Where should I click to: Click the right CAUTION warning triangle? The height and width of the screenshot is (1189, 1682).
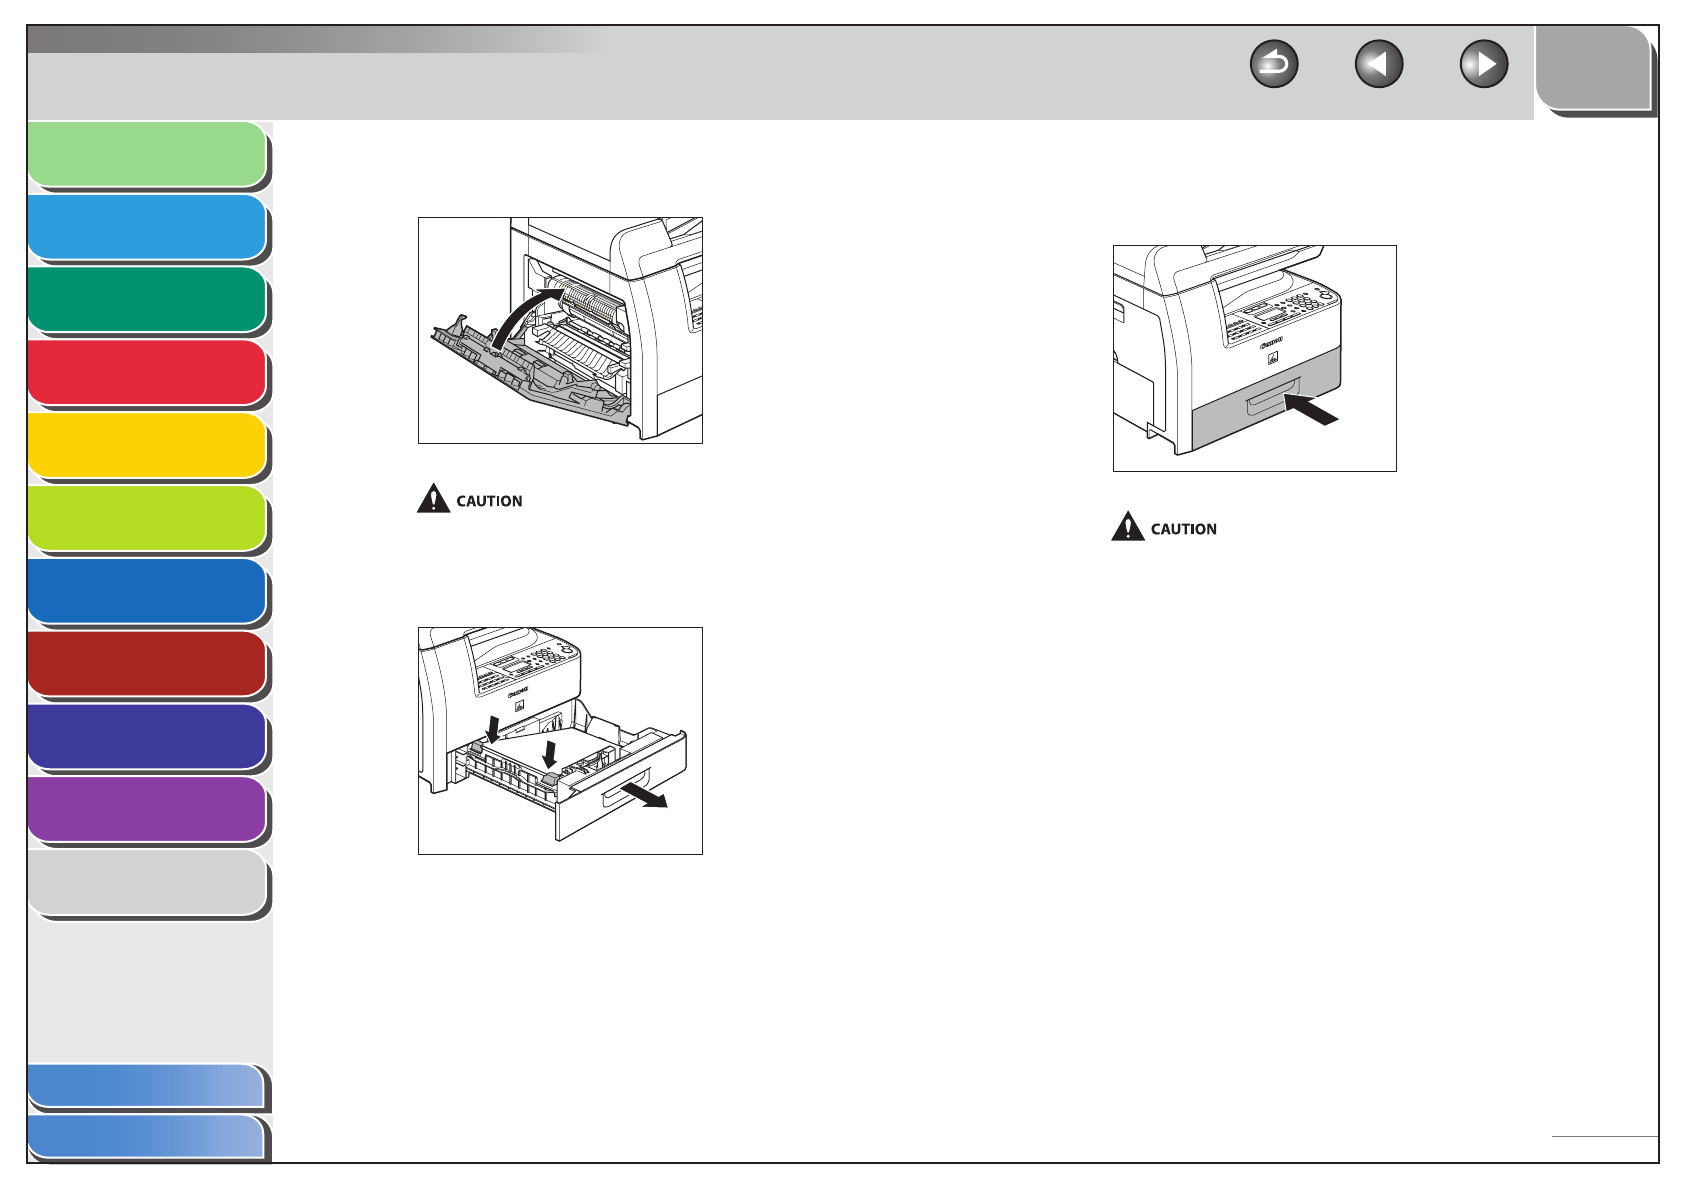point(1127,526)
